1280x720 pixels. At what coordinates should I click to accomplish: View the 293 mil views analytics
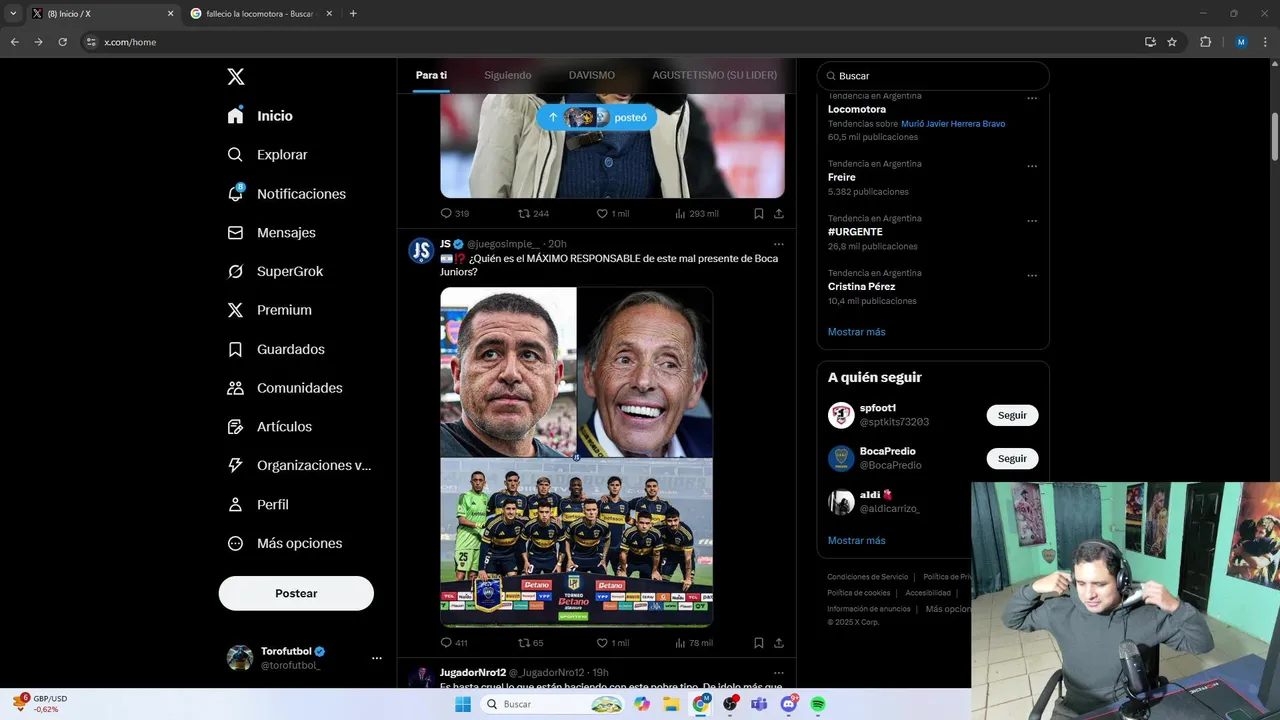click(x=697, y=213)
